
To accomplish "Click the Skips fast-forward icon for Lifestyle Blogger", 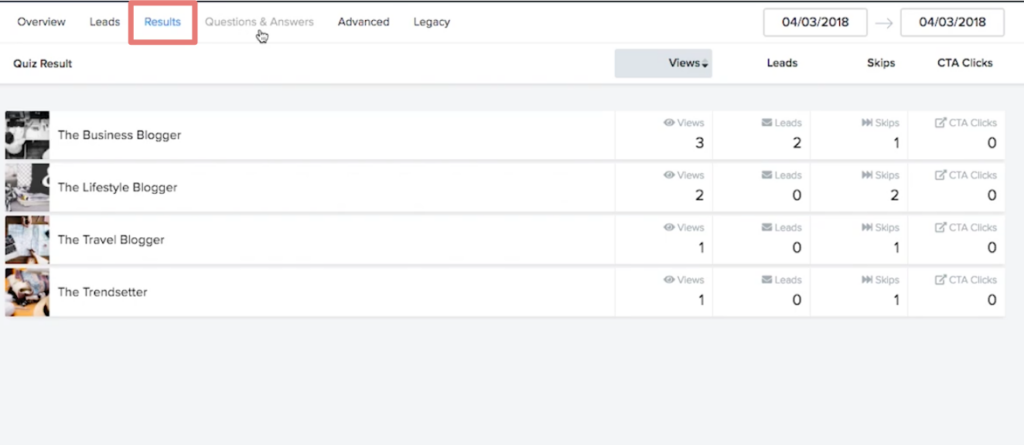I will [x=867, y=175].
